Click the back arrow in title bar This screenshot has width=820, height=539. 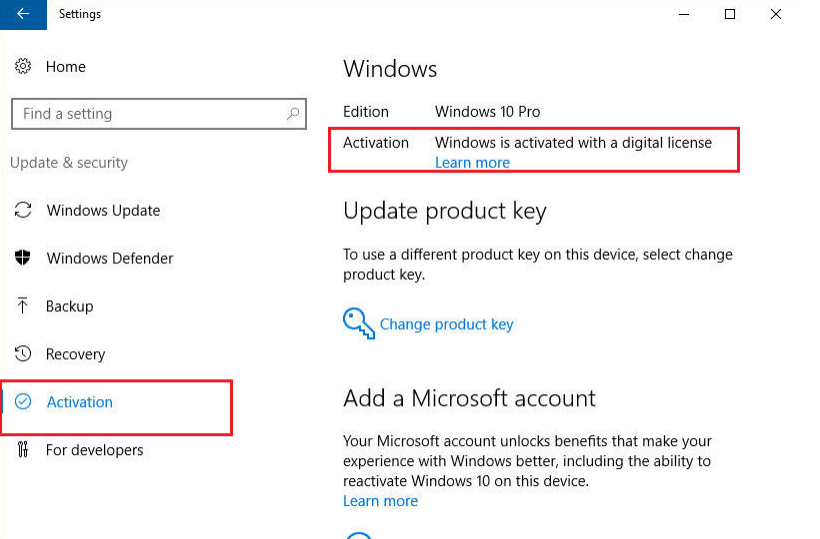coord(22,14)
